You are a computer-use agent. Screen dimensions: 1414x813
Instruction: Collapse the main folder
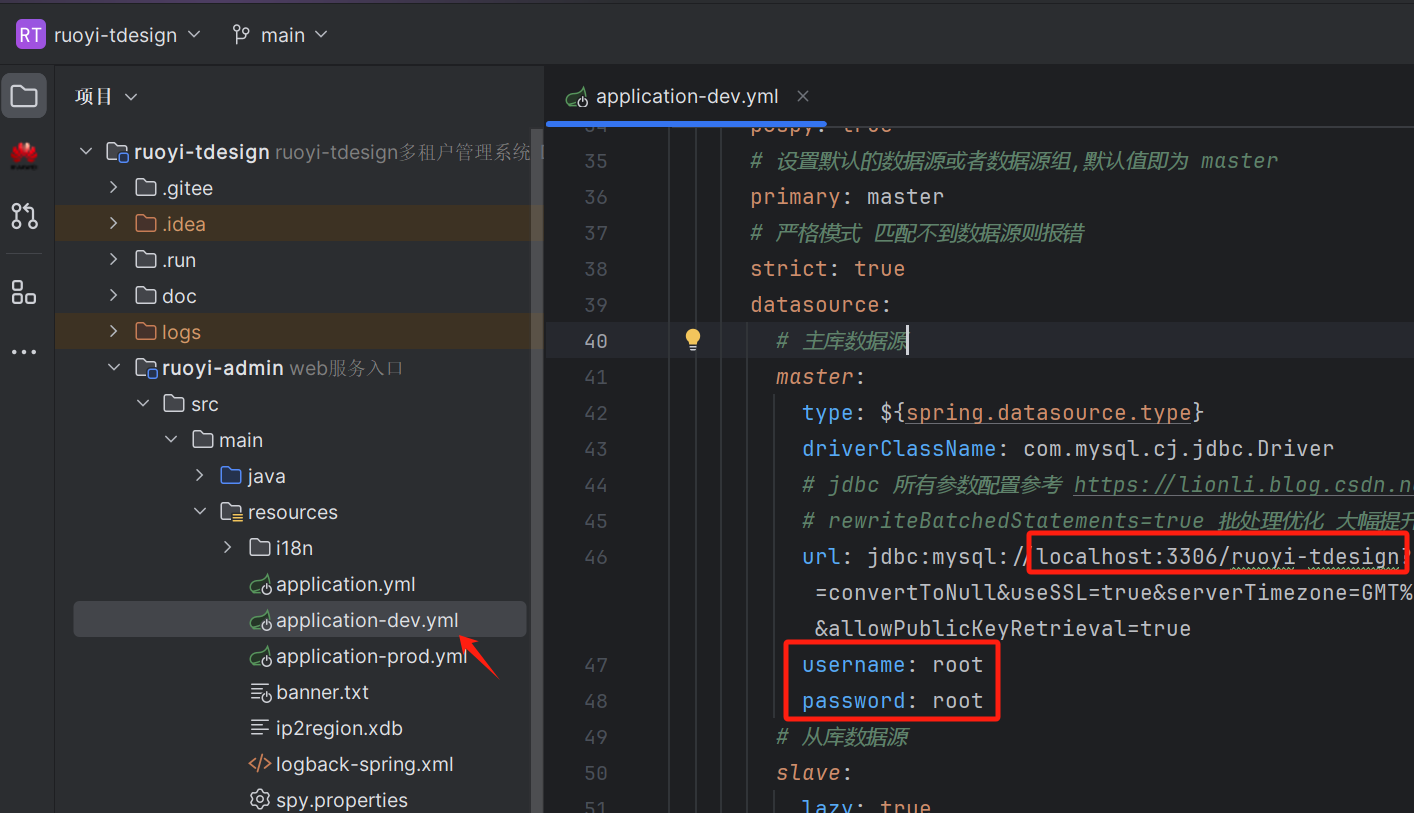[x=171, y=440]
